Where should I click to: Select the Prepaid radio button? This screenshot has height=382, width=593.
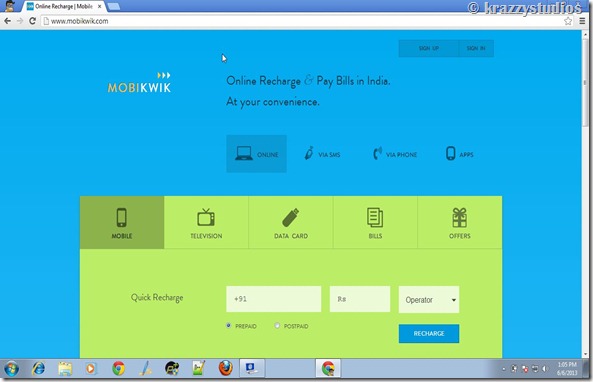click(x=228, y=325)
